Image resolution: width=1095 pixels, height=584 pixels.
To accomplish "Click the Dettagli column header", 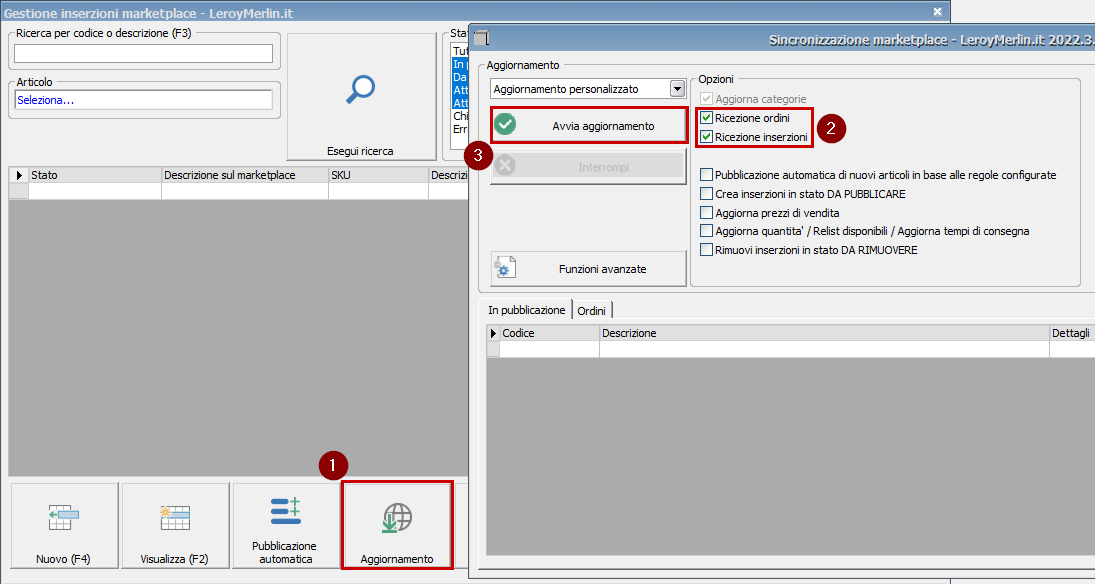I will click(x=1072, y=333).
